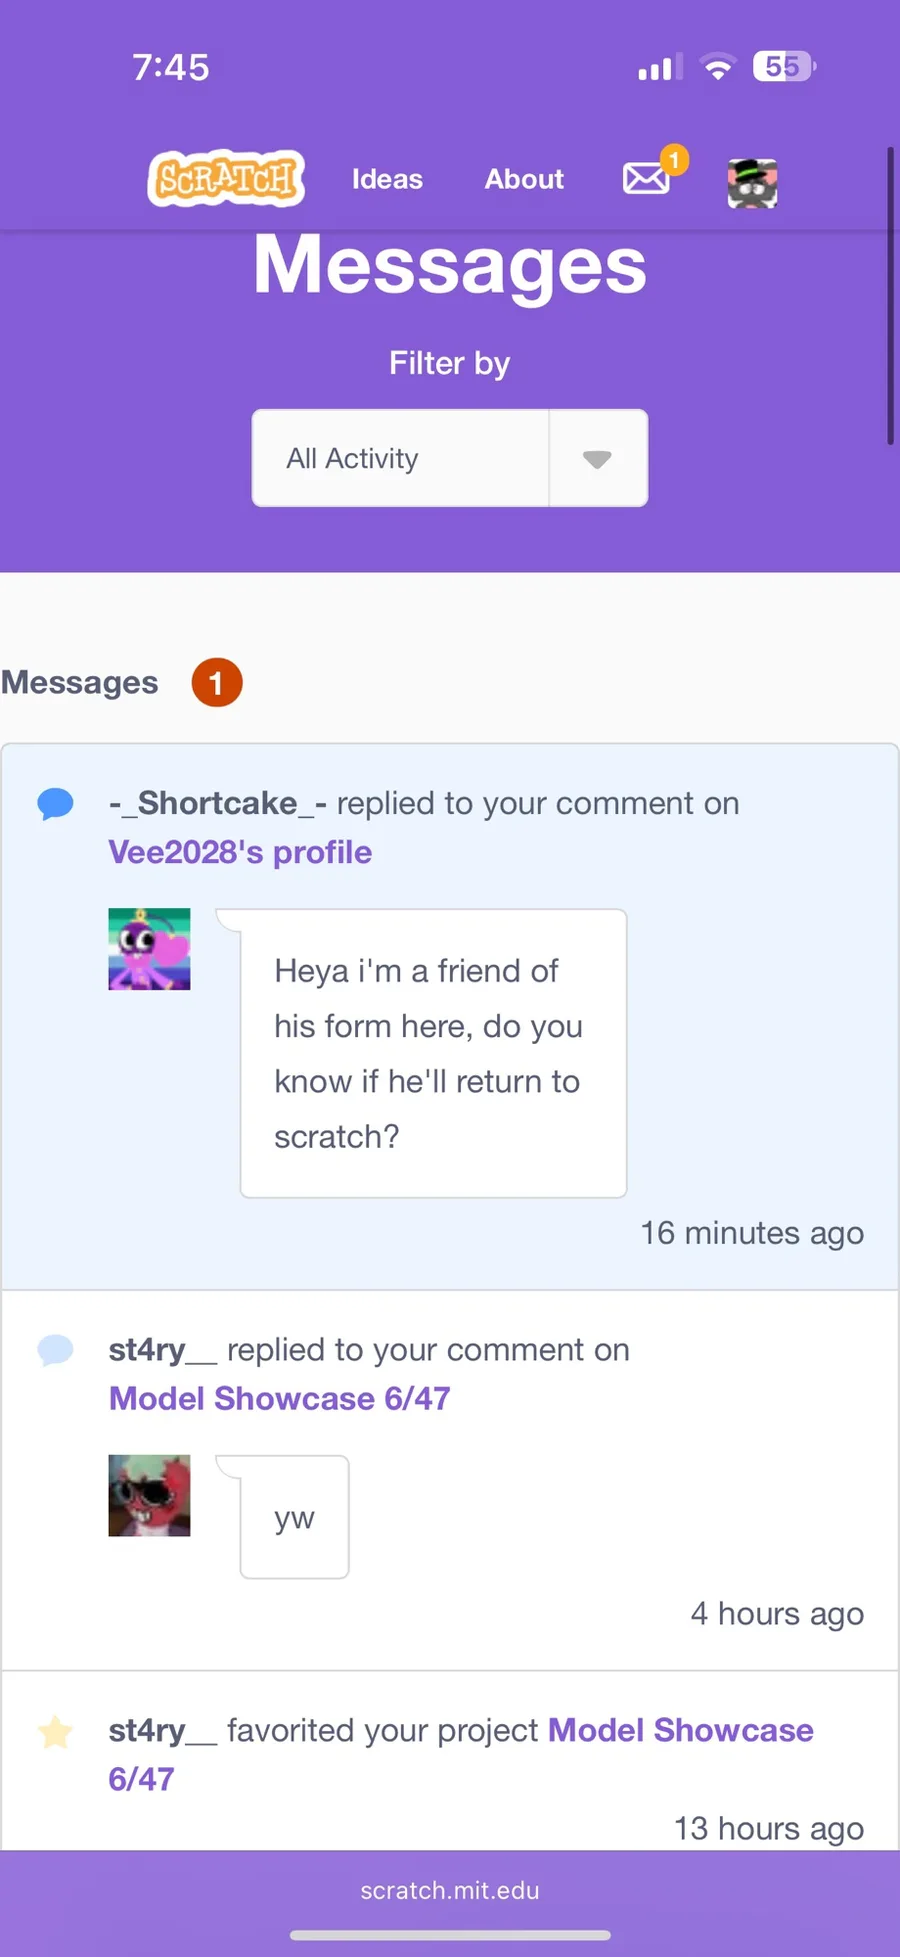View st4ry__ avatar thumbnail
900x1957 pixels.
[x=149, y=1495]
